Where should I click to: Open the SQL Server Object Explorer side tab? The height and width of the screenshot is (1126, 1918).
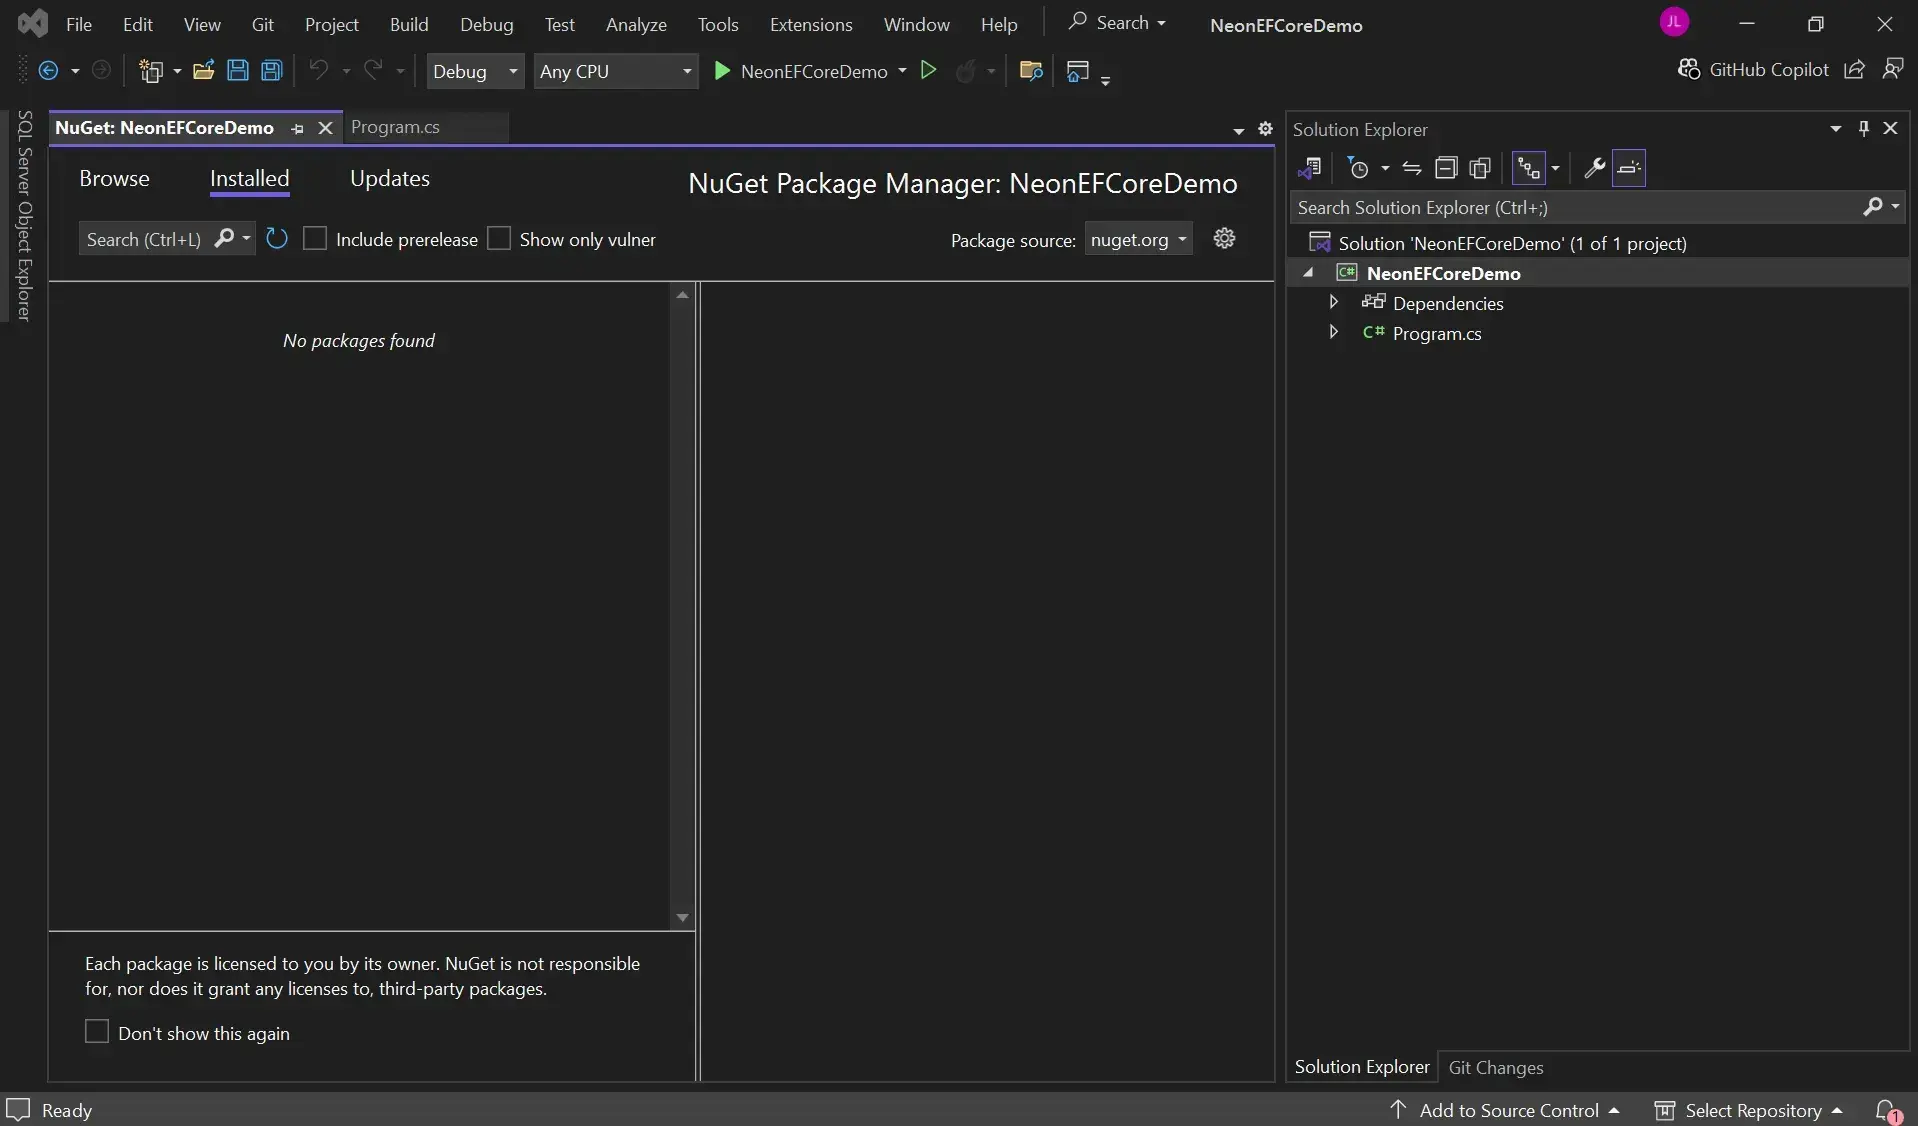point(24,215)
